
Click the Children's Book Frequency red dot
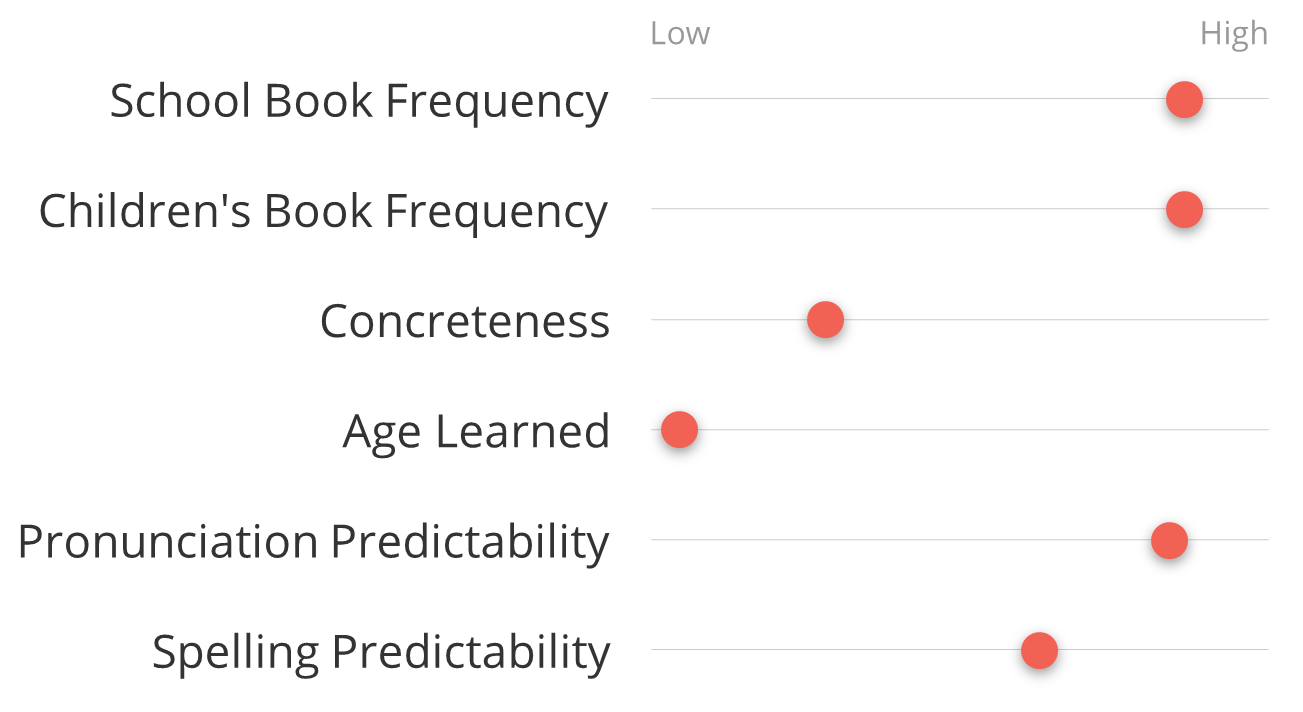pos(1184,210)
